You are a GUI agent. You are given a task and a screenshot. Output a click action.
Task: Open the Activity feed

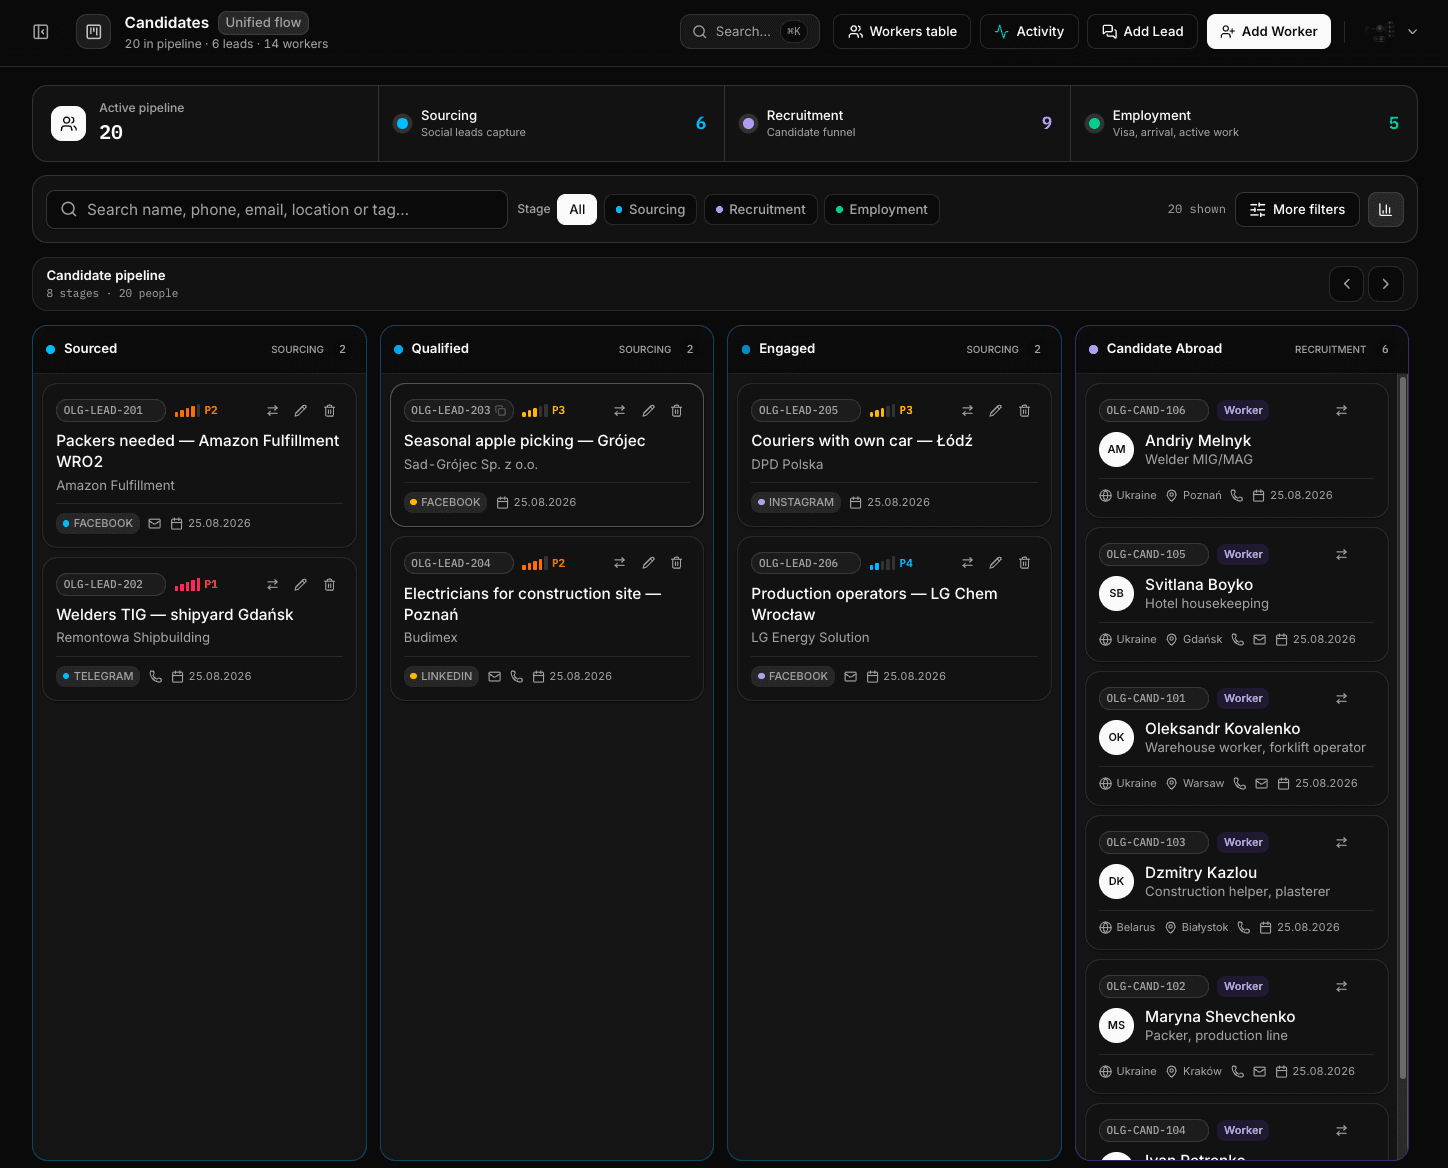pyautogui.click(x=1029, y=32)
